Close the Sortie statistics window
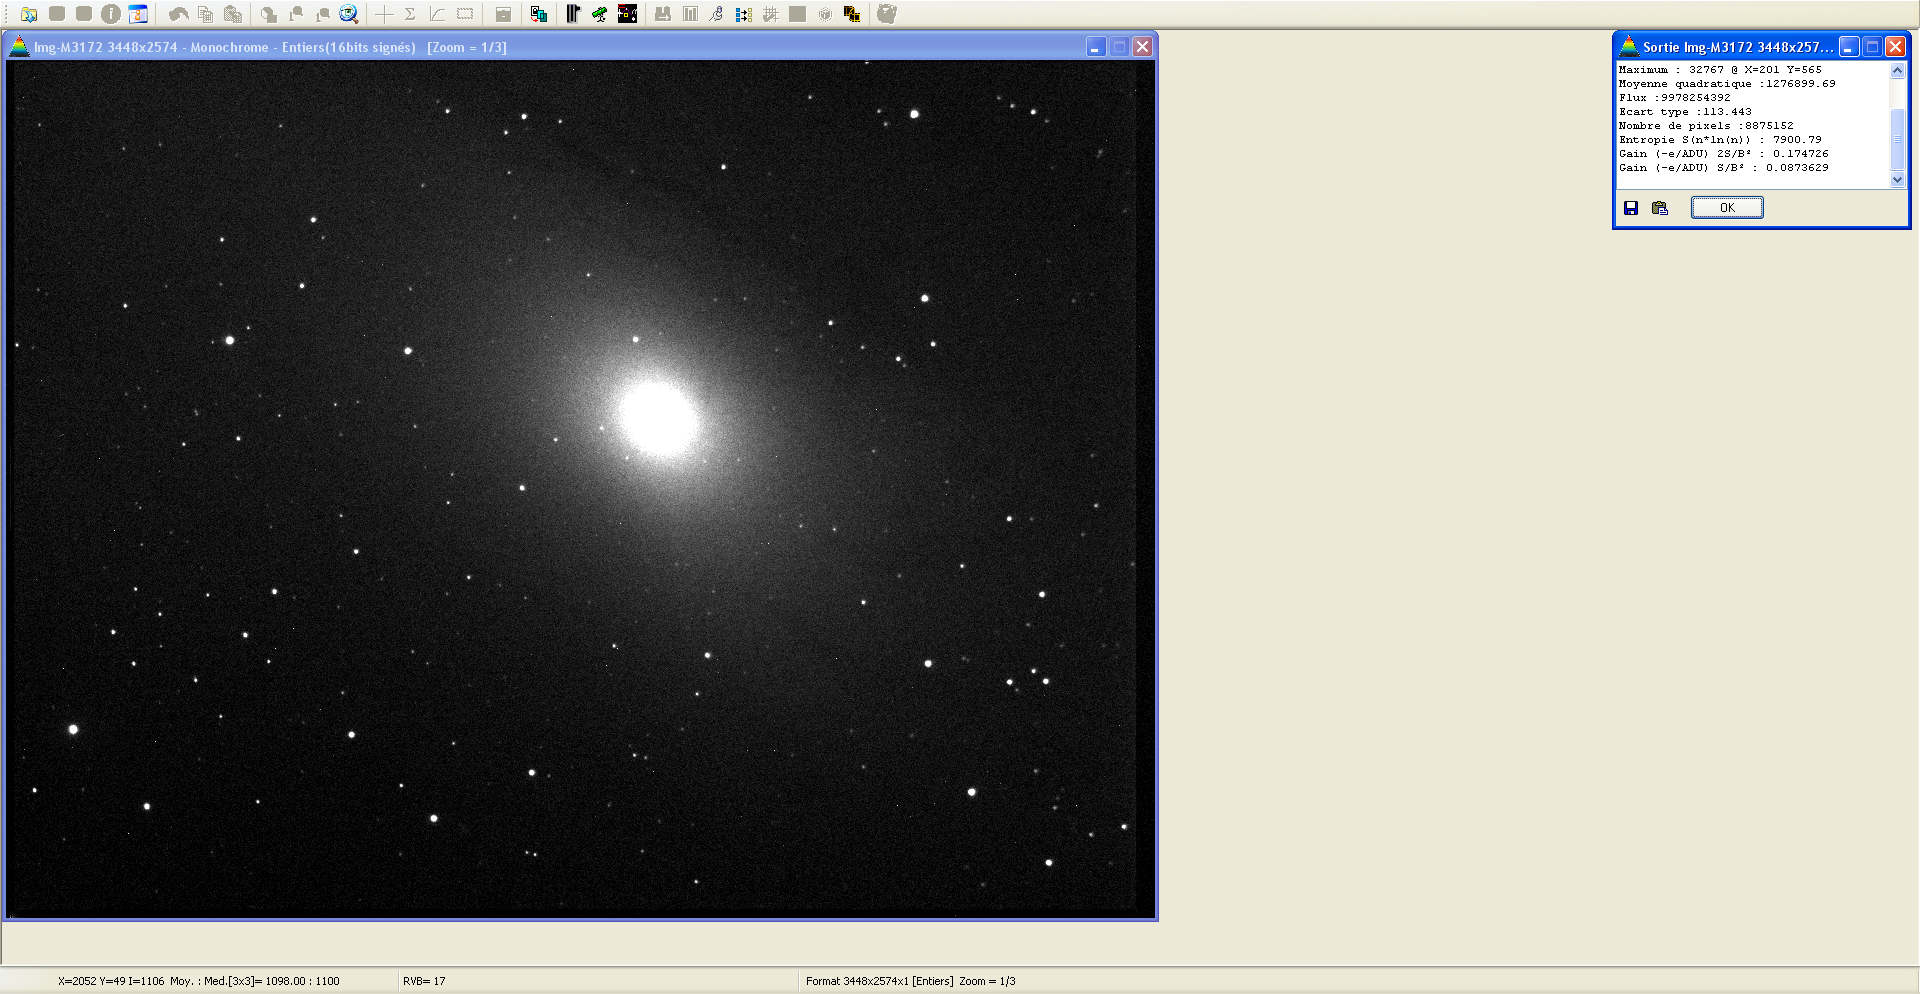This screenshot has width=1920, height=994. point(1895,47)
